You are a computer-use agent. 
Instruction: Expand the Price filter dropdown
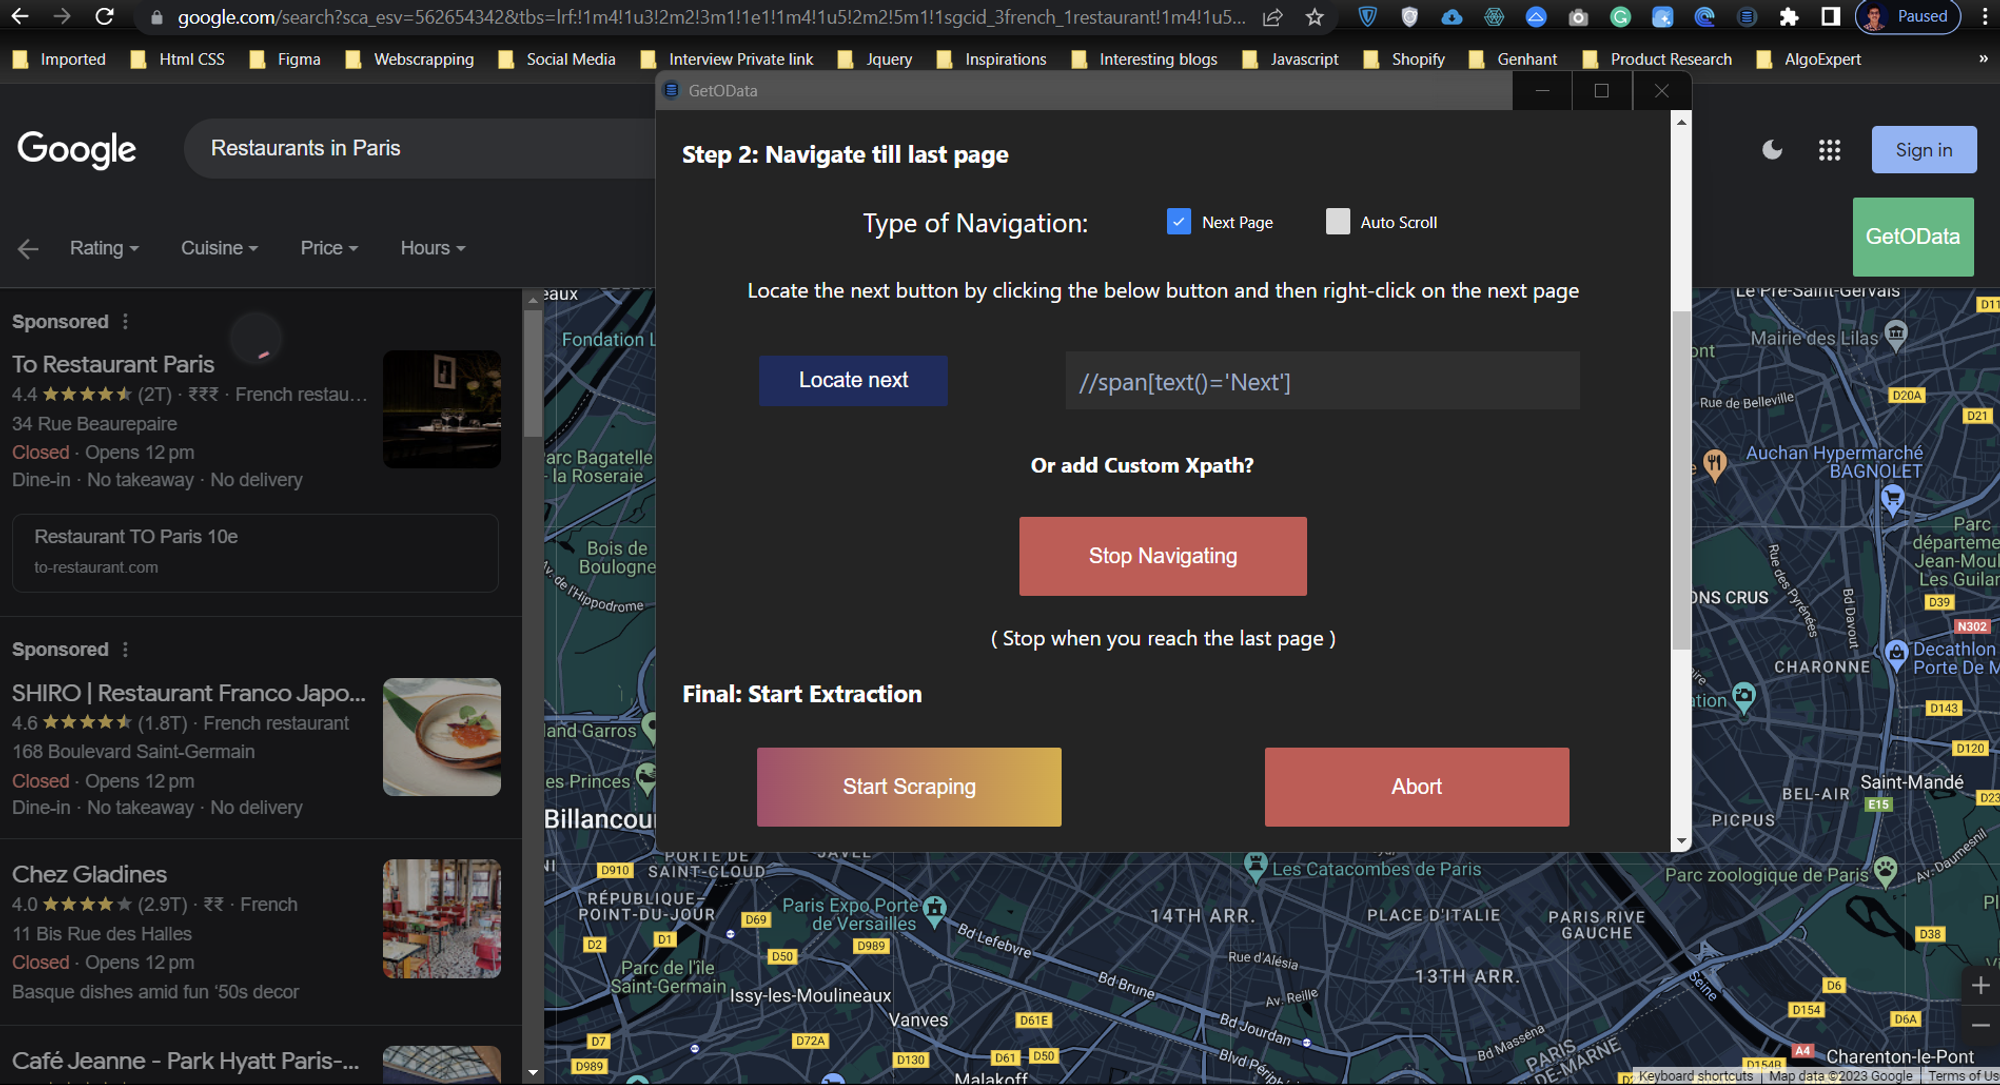pos(329,248)
